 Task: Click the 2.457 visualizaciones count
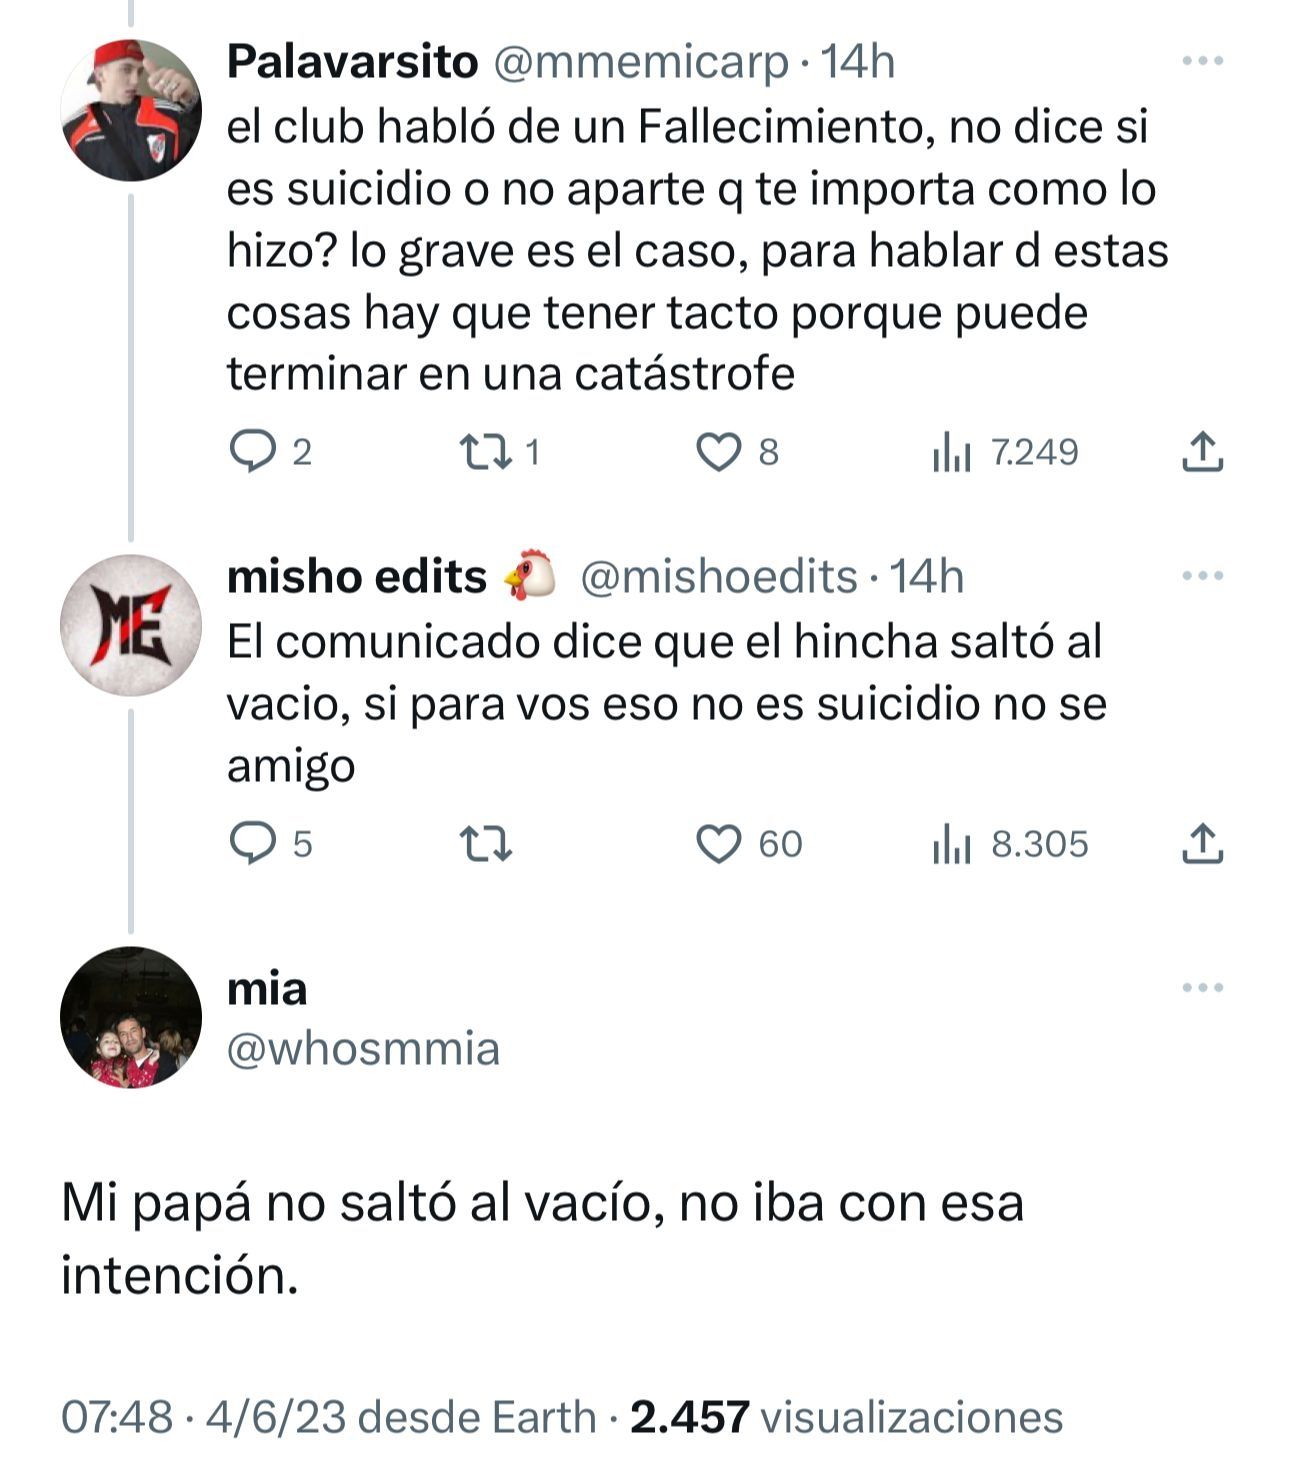(x=845, y=1417)
